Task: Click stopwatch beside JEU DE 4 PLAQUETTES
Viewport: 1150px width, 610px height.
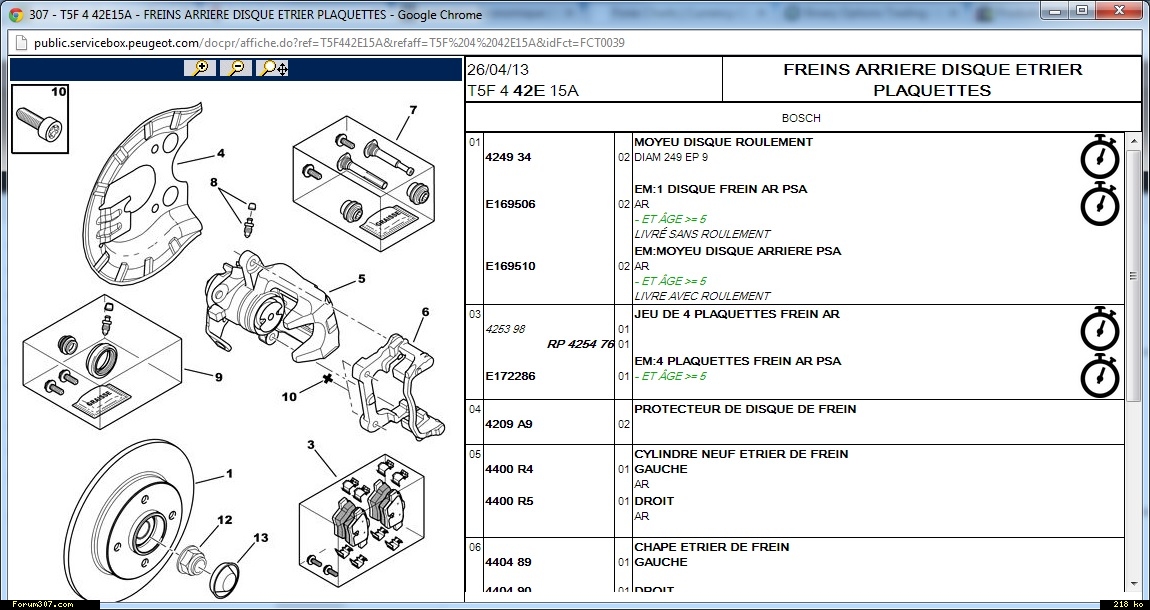Action: 1100,329
